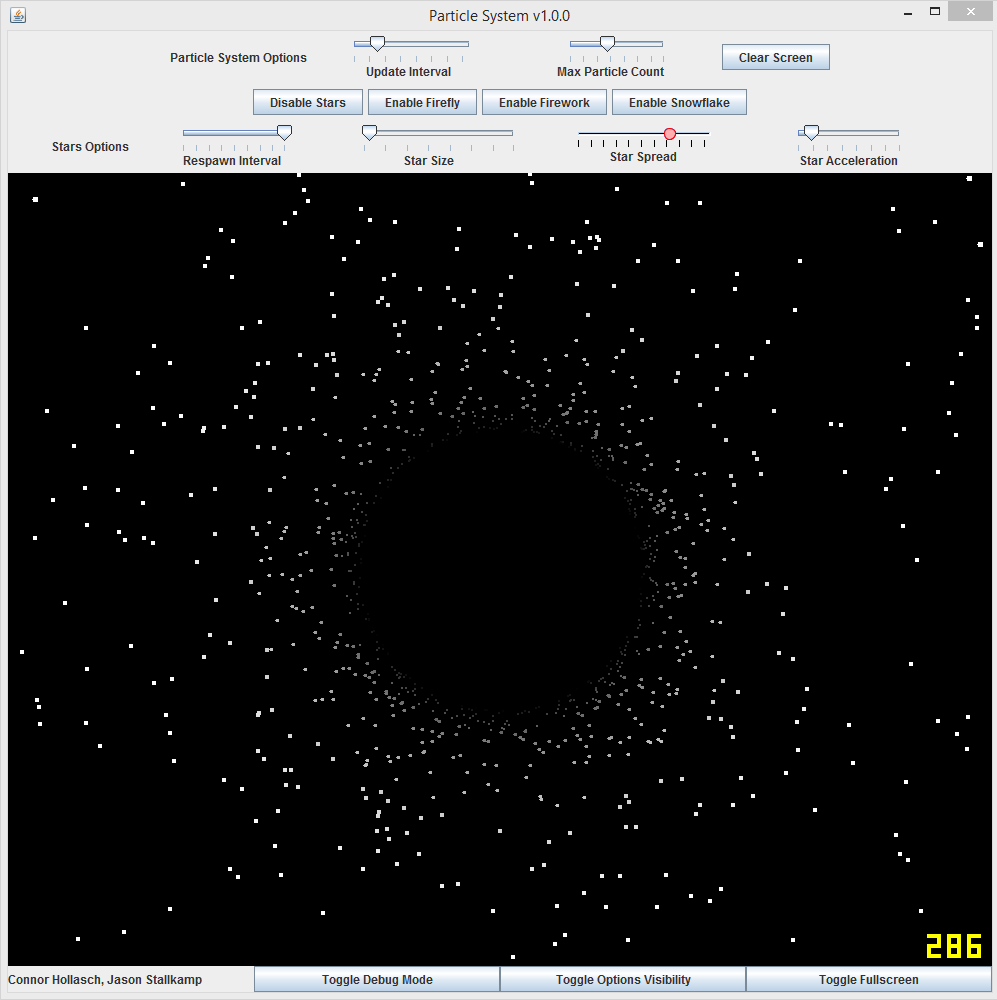Click the Update Interval slider handle
This screenshot has width=997, height=1000.
click(378, 43)
